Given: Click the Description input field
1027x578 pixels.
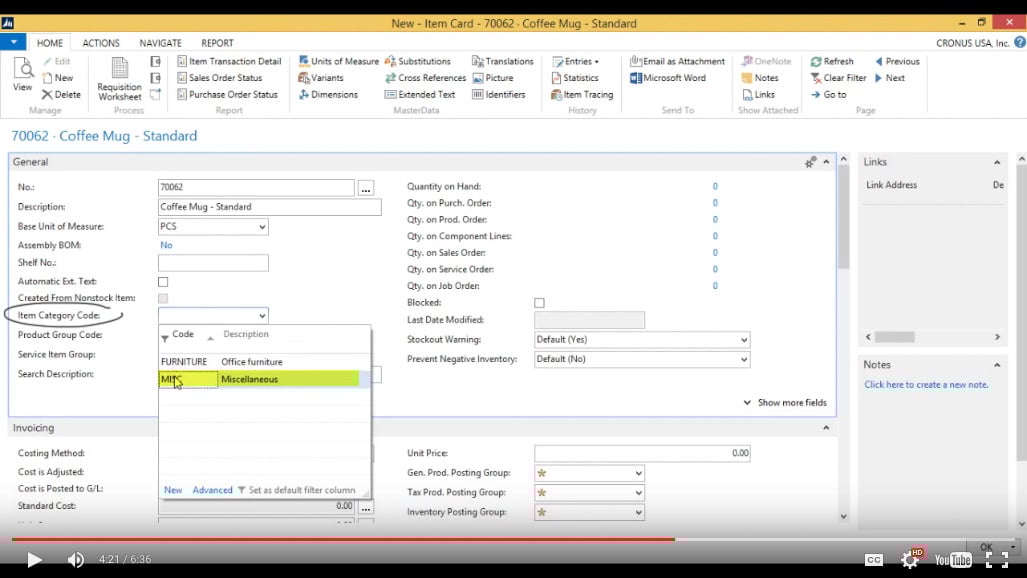Looking at the screenshot, I should pos(270,207).
